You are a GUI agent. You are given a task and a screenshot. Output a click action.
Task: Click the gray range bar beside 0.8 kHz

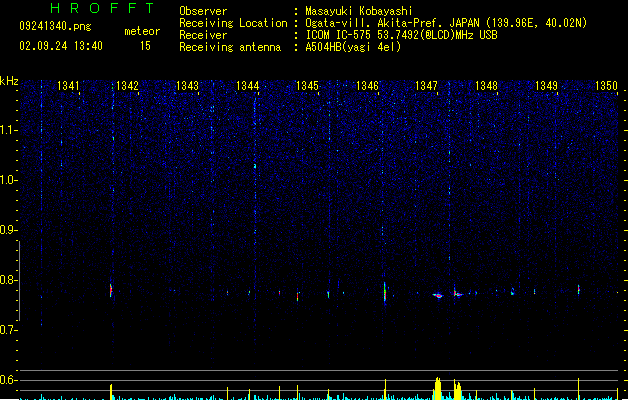pyautogui.click(x=20, y=281)
